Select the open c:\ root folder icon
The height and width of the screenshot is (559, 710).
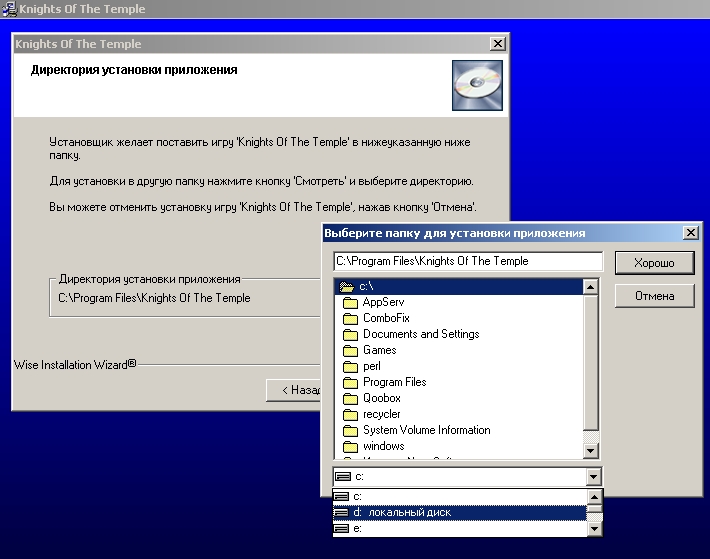(346, 287)
